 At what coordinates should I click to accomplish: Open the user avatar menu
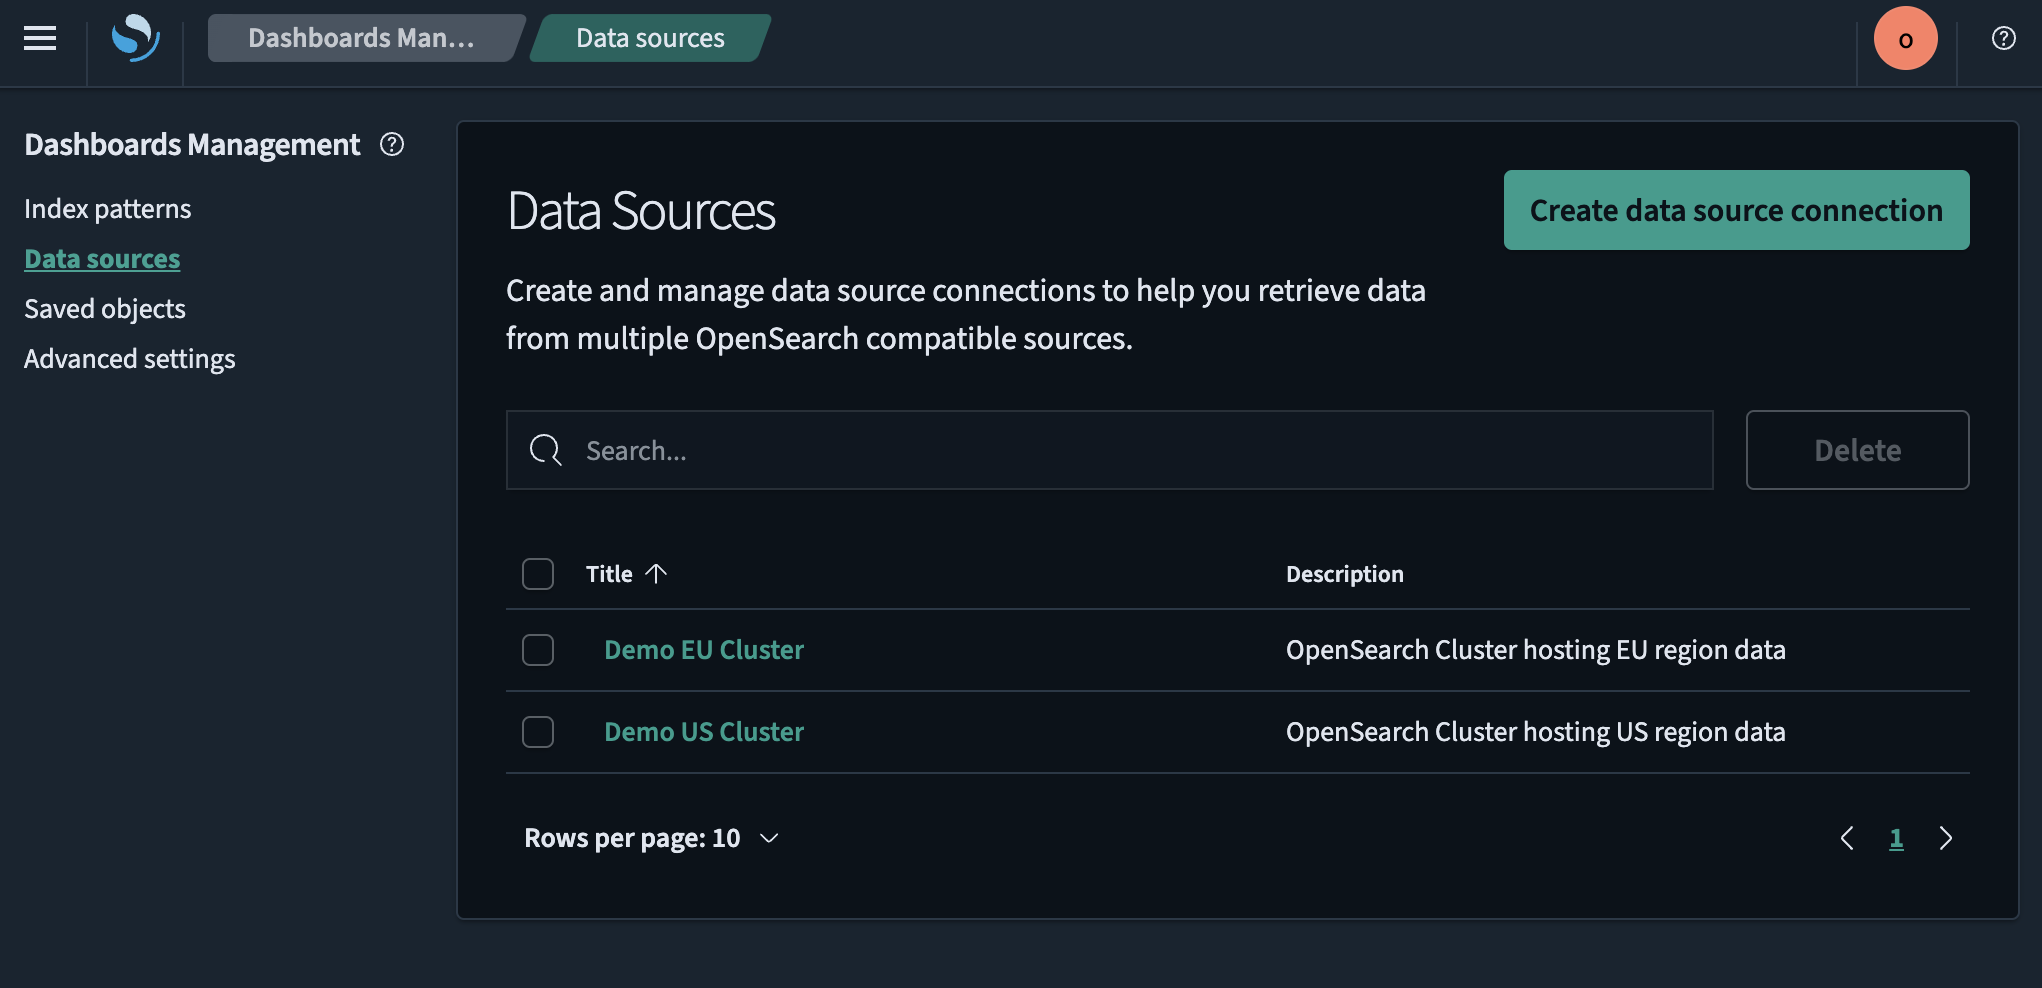[1905, 38]
